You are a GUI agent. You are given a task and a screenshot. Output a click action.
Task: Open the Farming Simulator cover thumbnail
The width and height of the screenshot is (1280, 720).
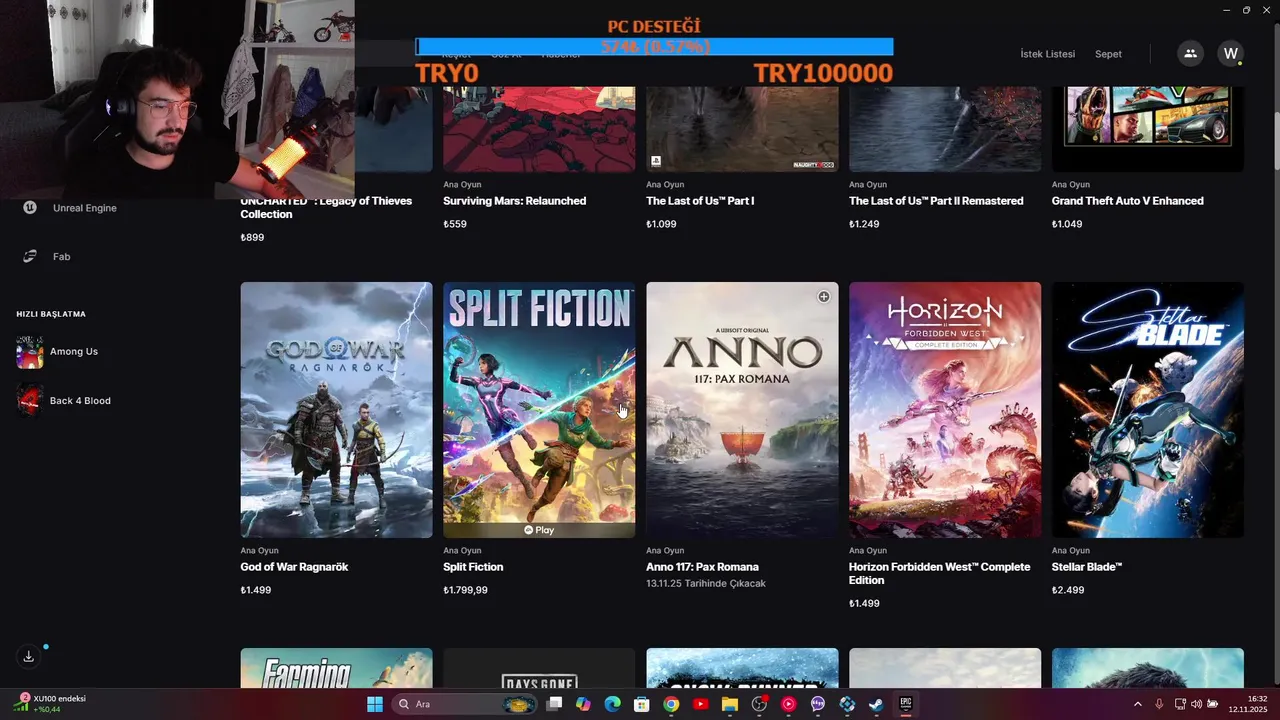(x=336, y=668)
